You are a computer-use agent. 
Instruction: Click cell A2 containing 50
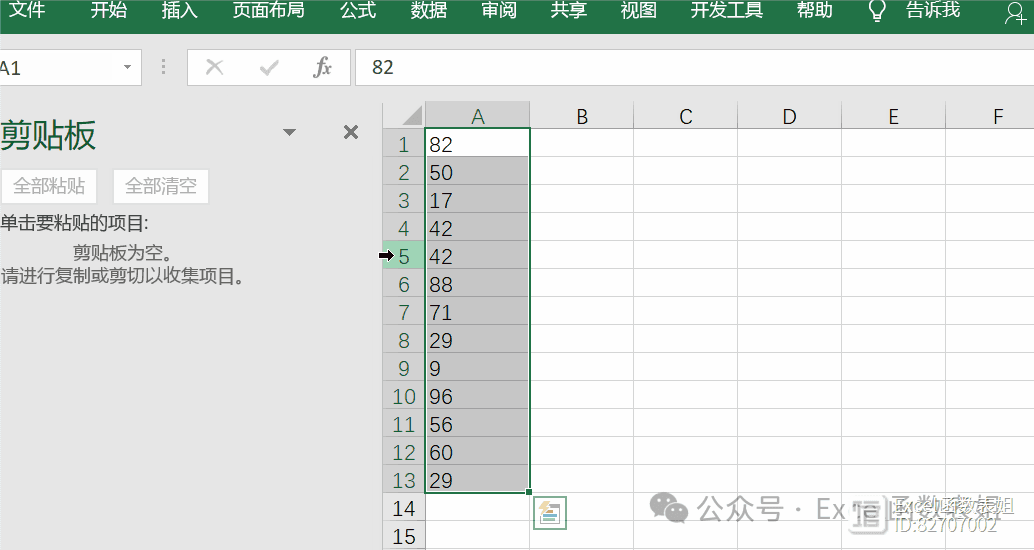(477, 172)
